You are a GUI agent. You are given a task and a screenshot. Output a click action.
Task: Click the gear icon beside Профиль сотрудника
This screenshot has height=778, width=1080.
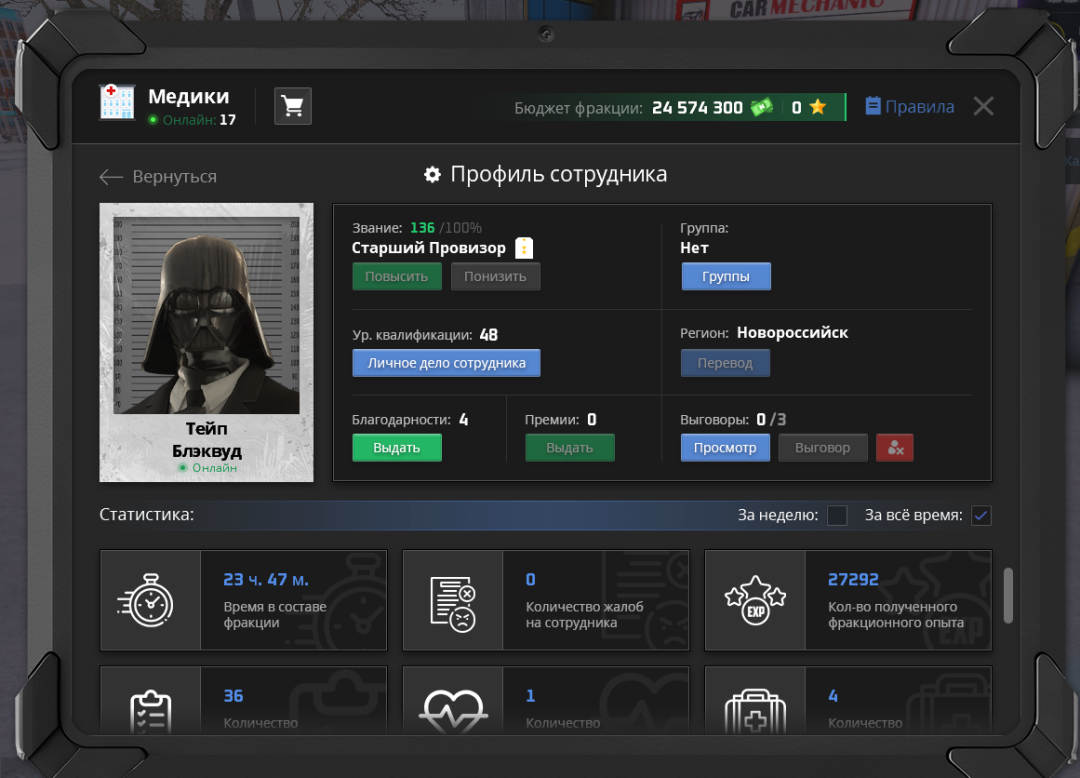click(x=432, y=175)
